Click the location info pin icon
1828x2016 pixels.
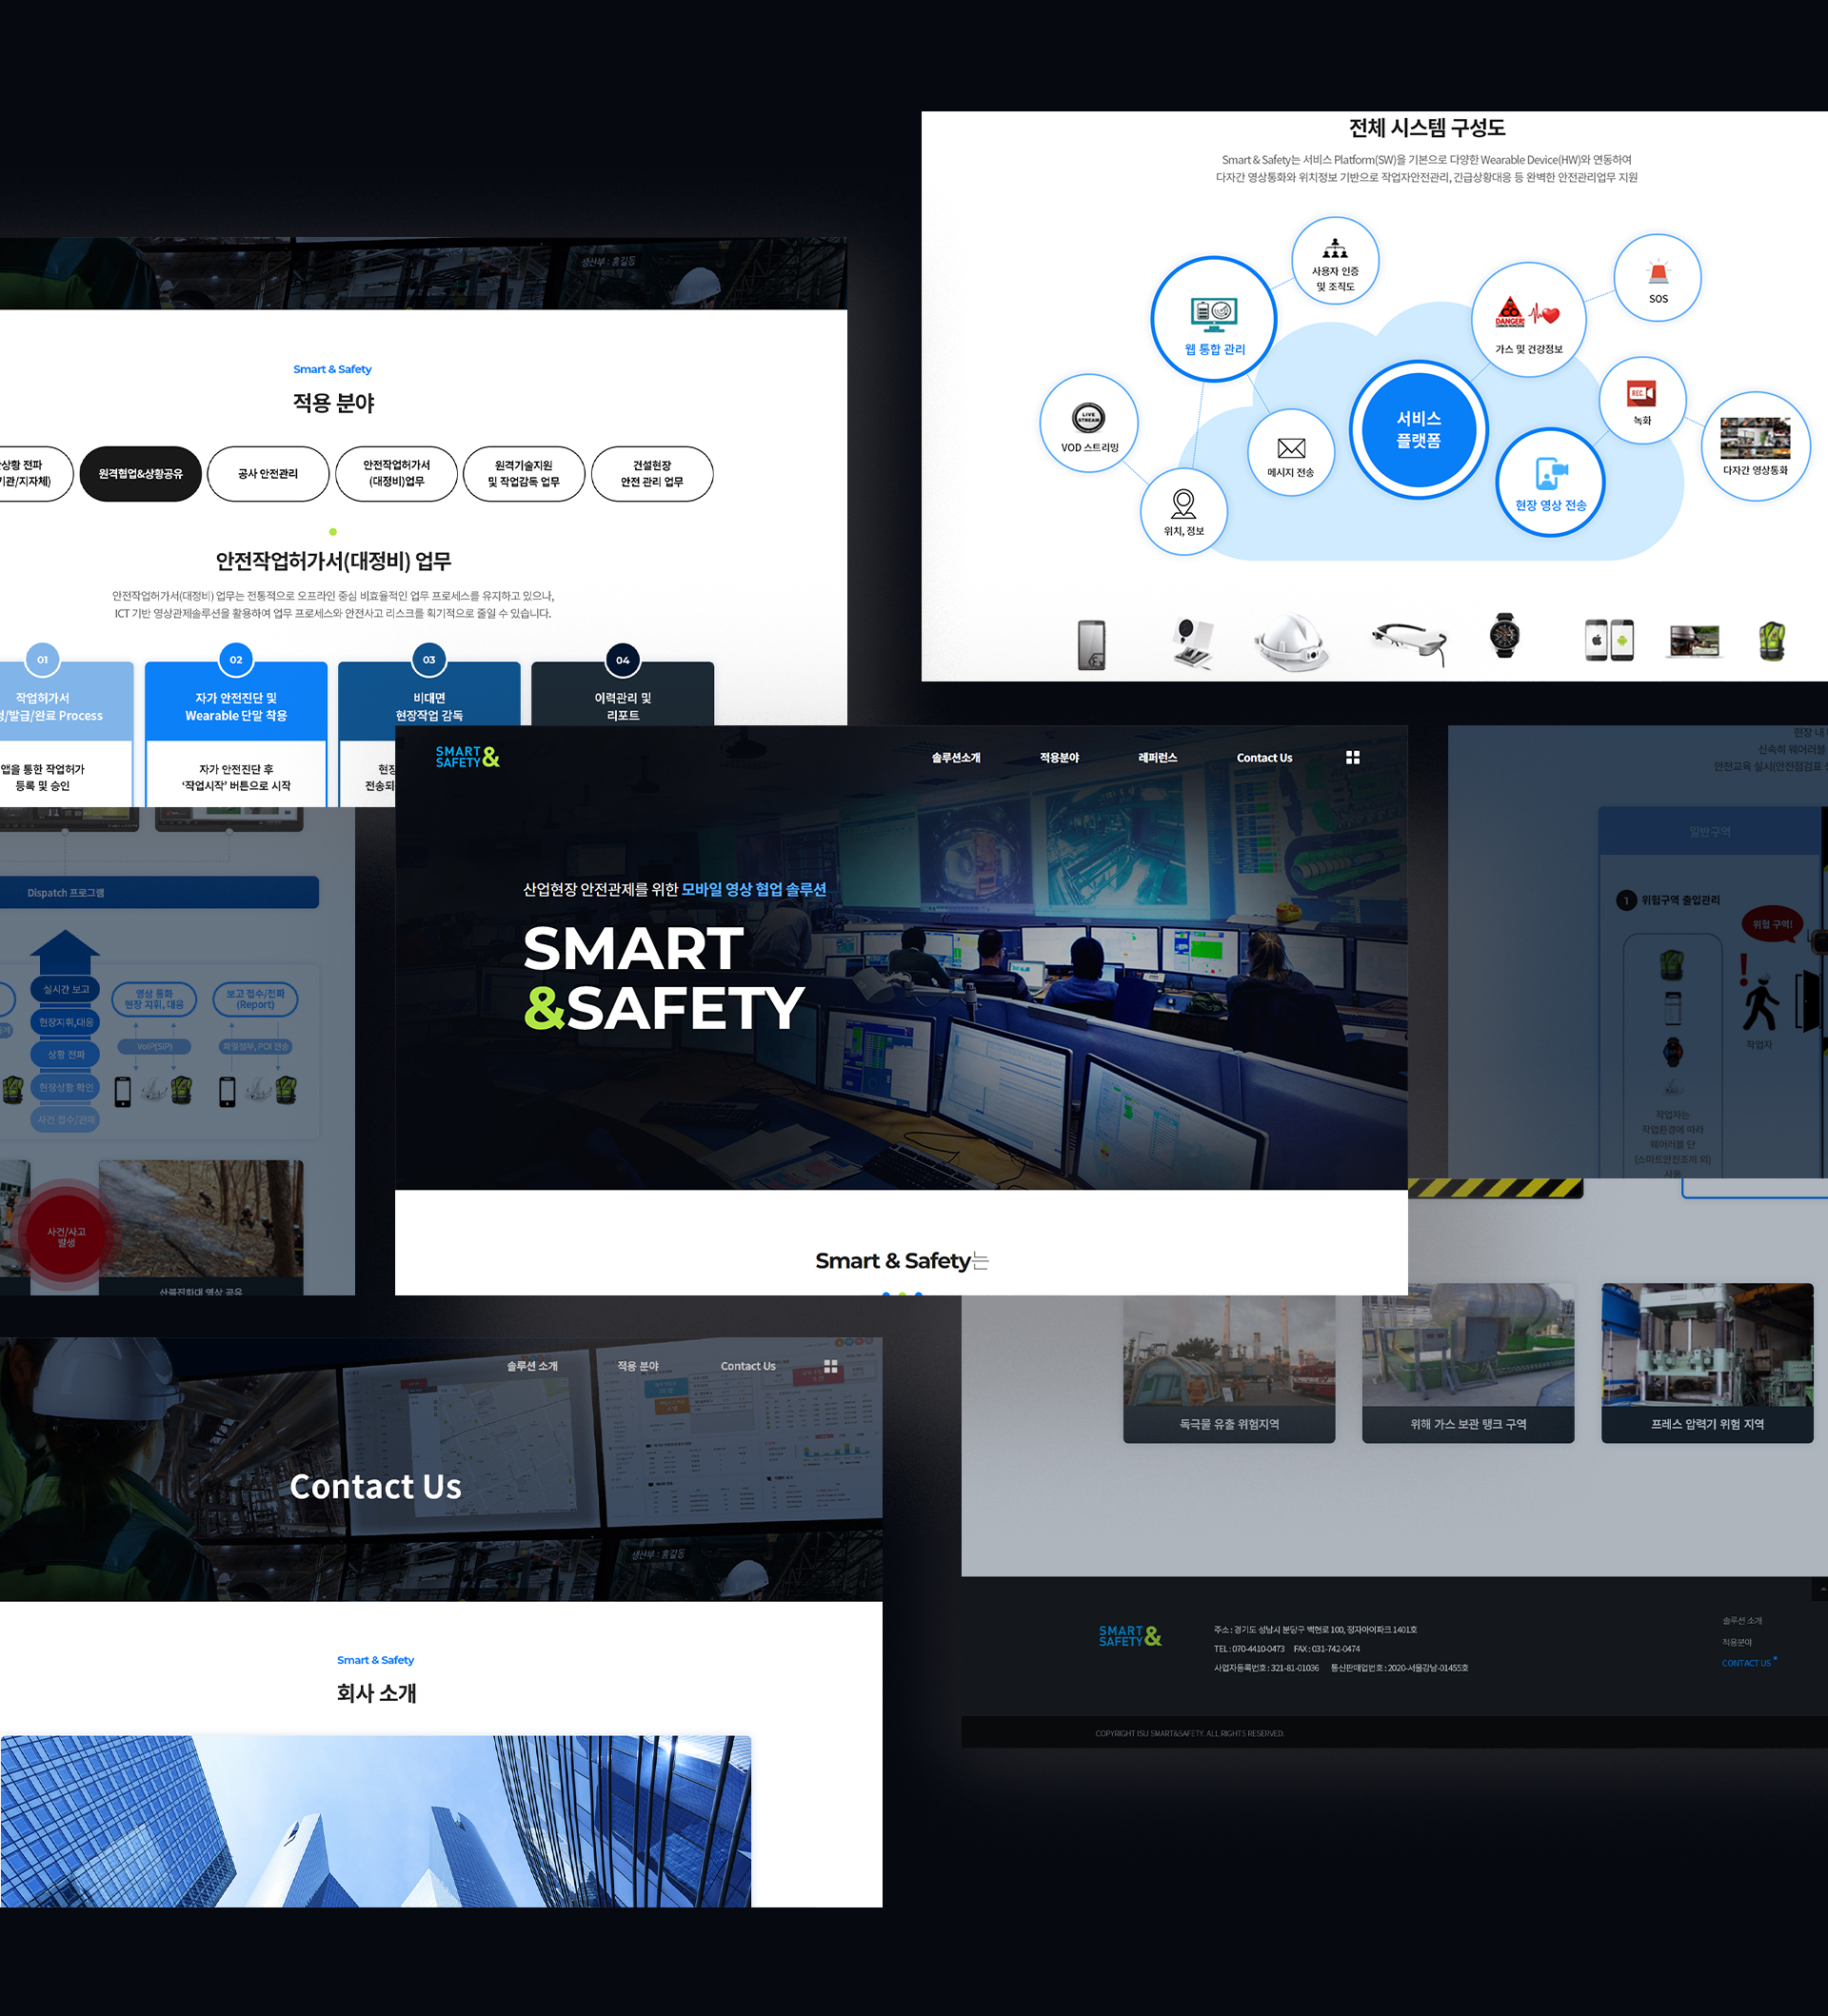point(1183,504)
